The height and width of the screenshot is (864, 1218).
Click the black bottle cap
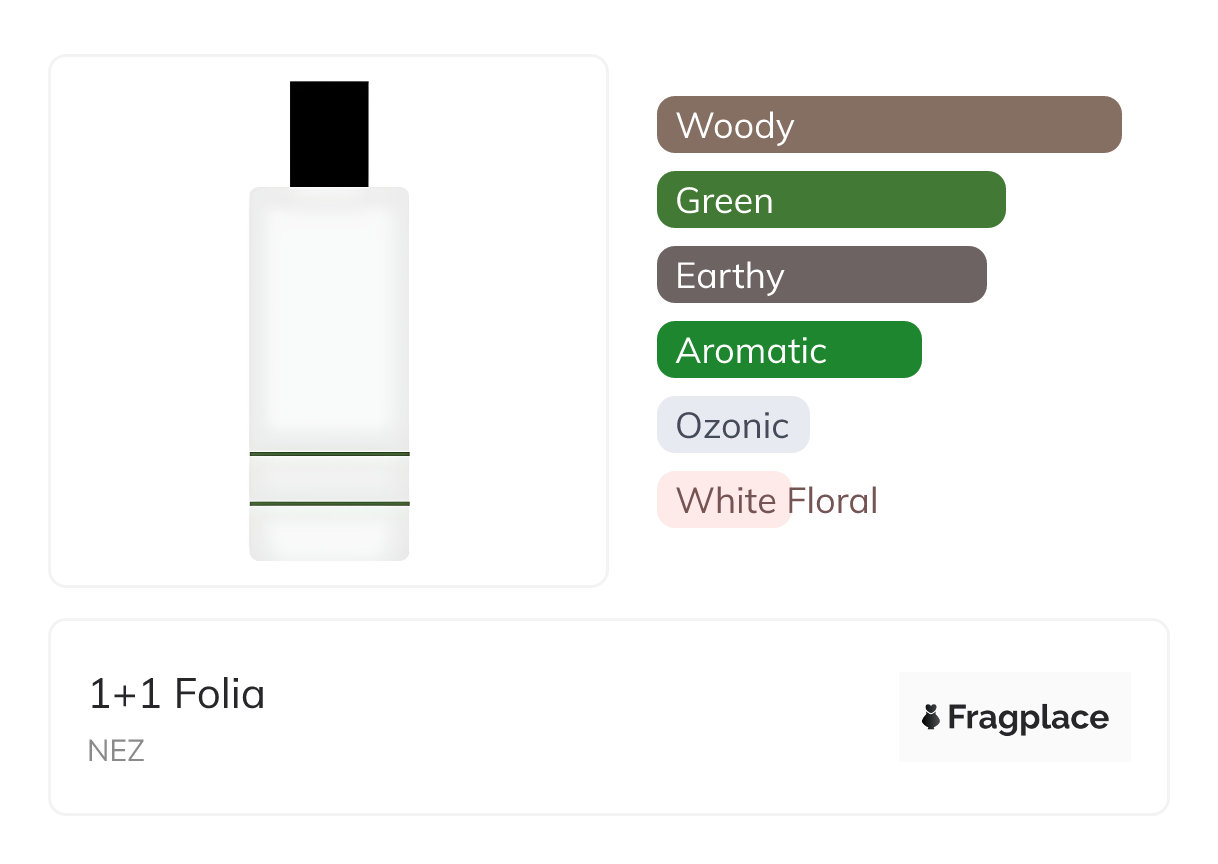coord(329,134)
